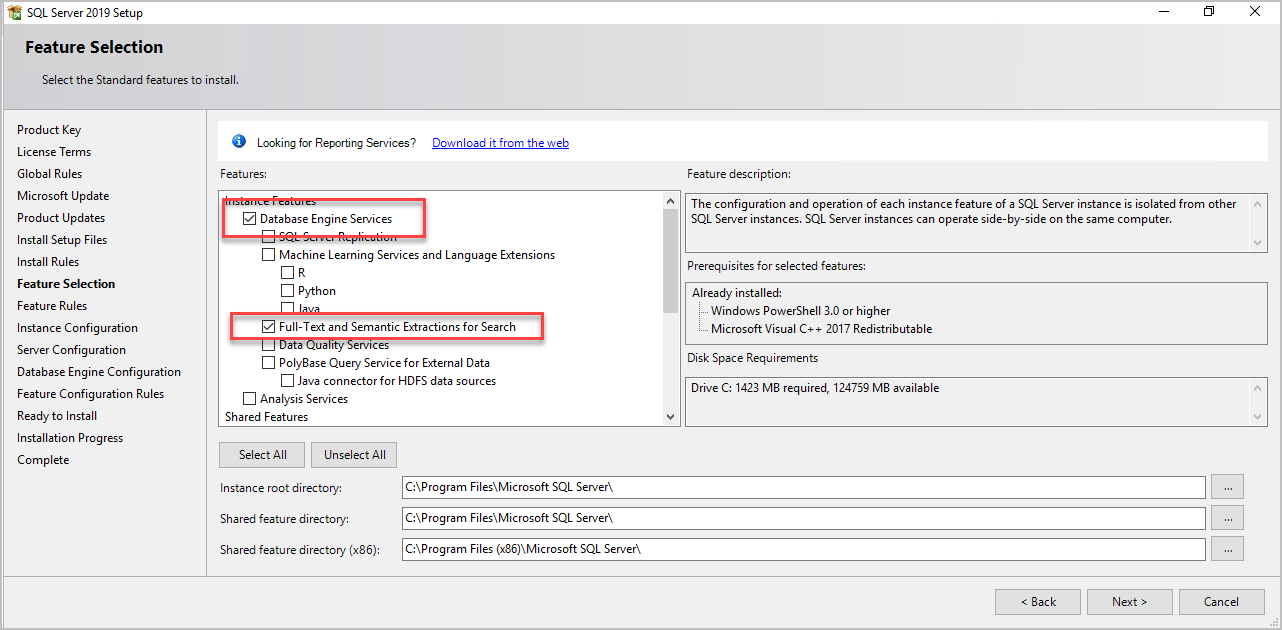Enable the Analysis Services feature

pyautogui.click(x=249, y=398)
